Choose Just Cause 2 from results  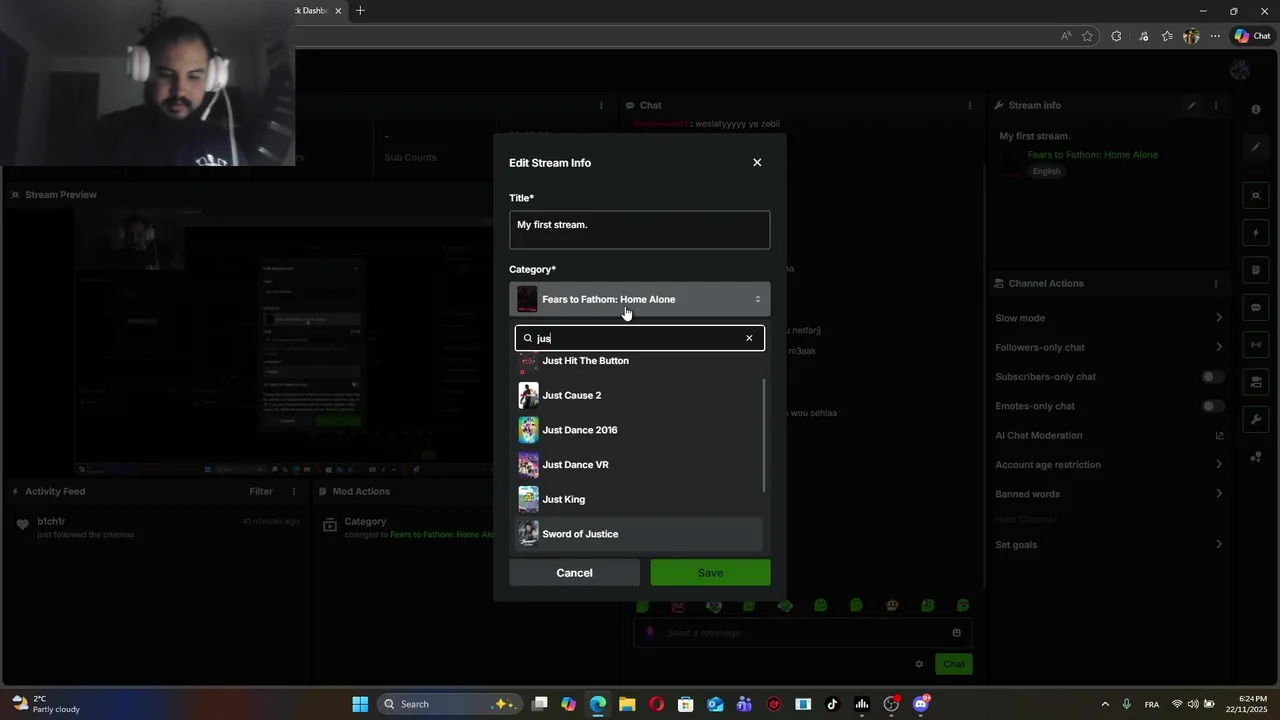coord(639,395)
